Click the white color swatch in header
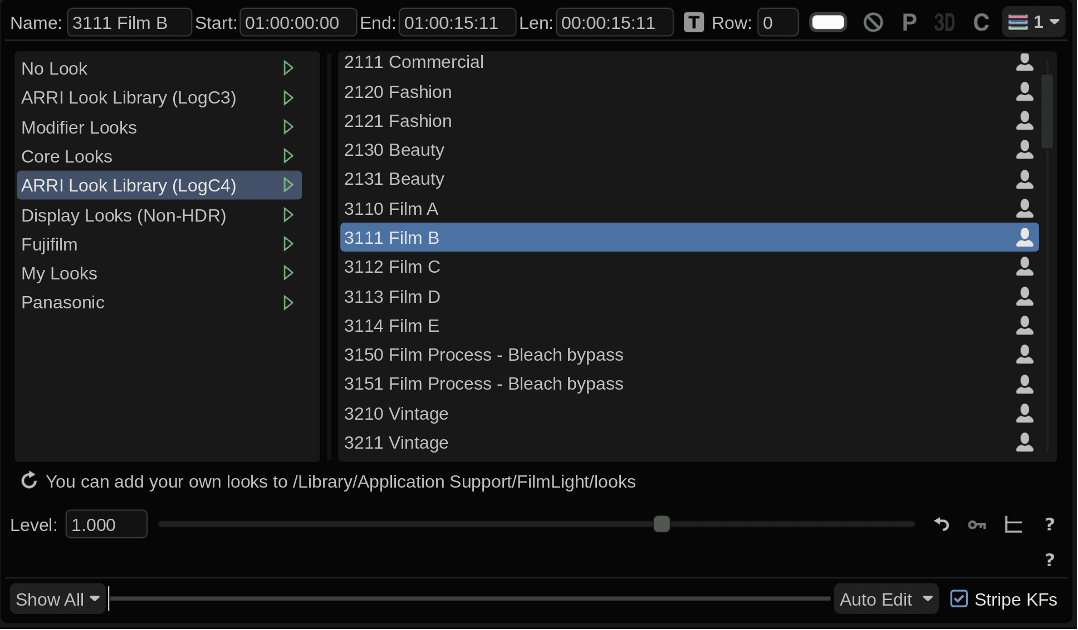1078x630 pixels. click(828, 23)
